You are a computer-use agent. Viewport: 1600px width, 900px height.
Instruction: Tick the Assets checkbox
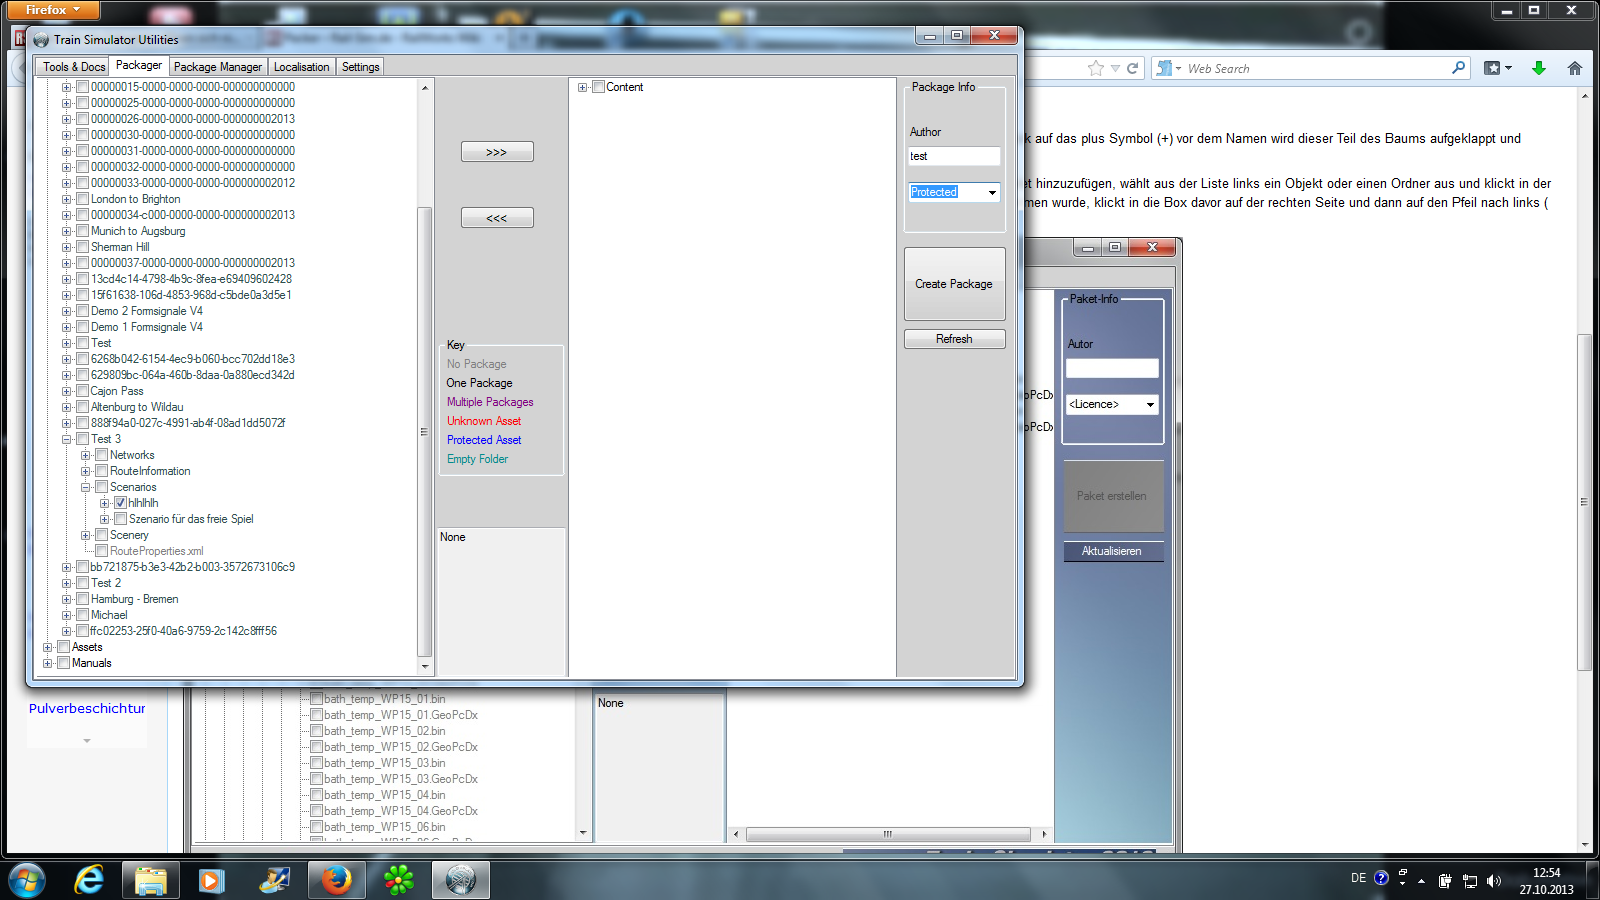pos(64,647)
